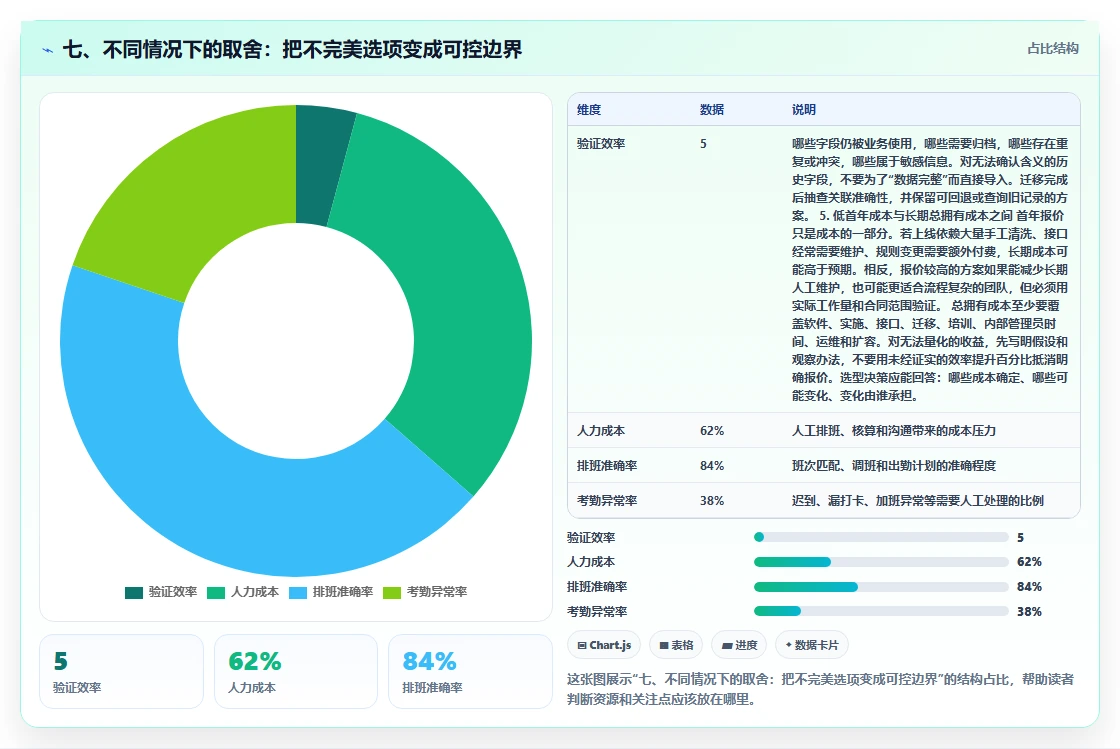Click the sparkle icon in 数据卡片 chip
The image size is (1120, 749).
coord(789,645)
